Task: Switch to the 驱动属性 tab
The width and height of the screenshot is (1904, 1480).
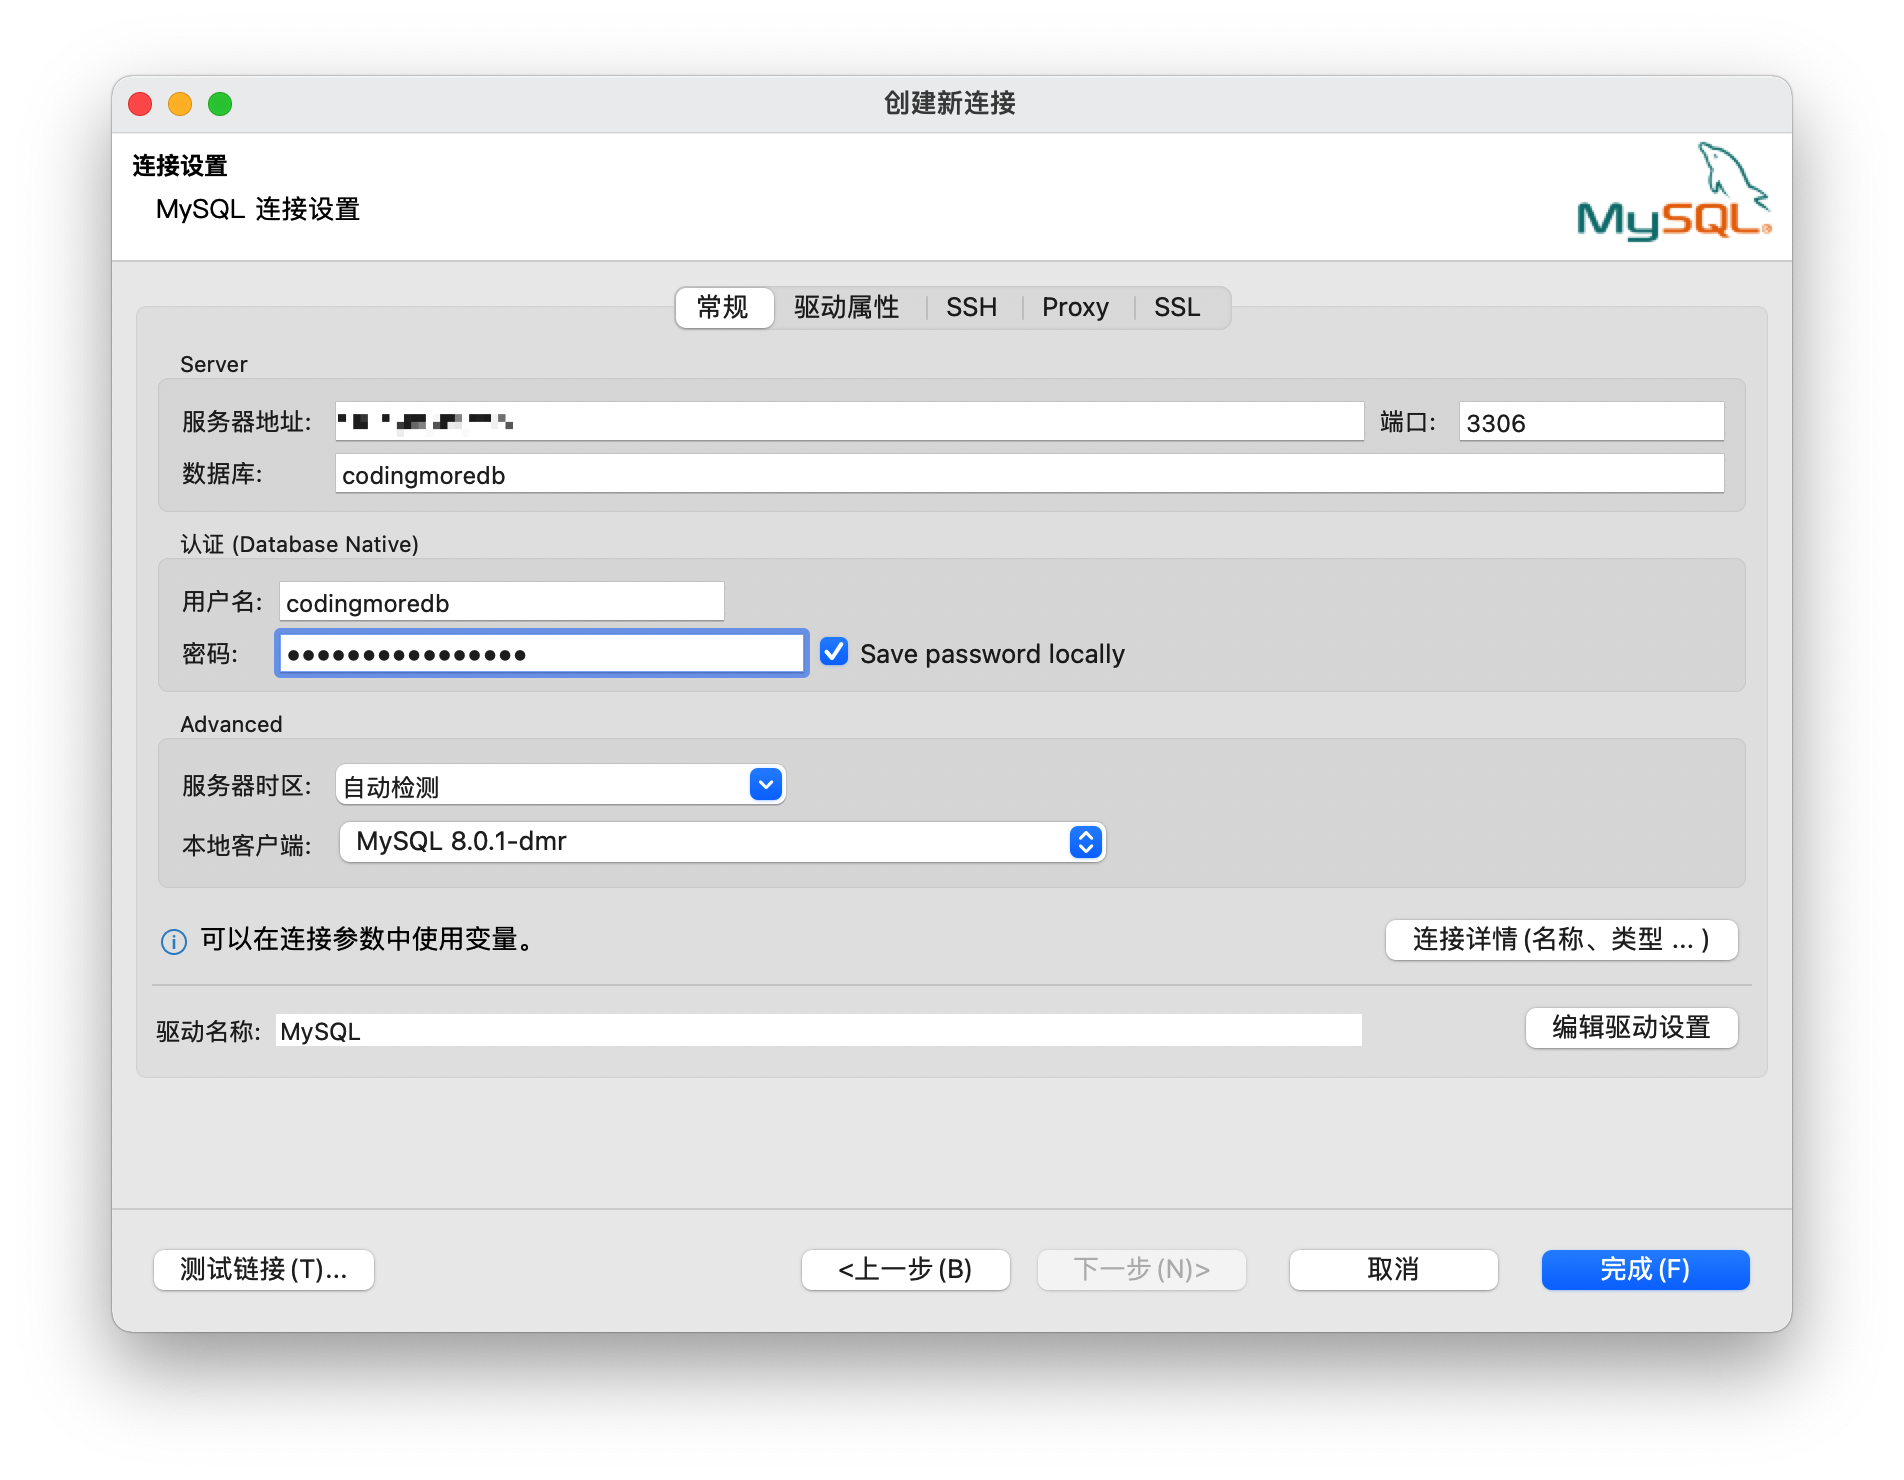Action: (x=846, y=307)
